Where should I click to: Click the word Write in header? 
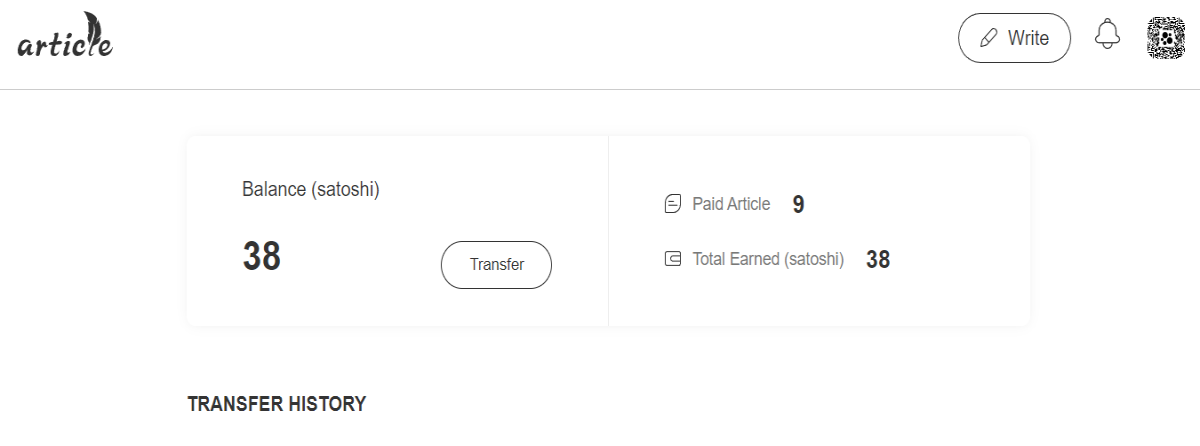(x=1028, y=38)
